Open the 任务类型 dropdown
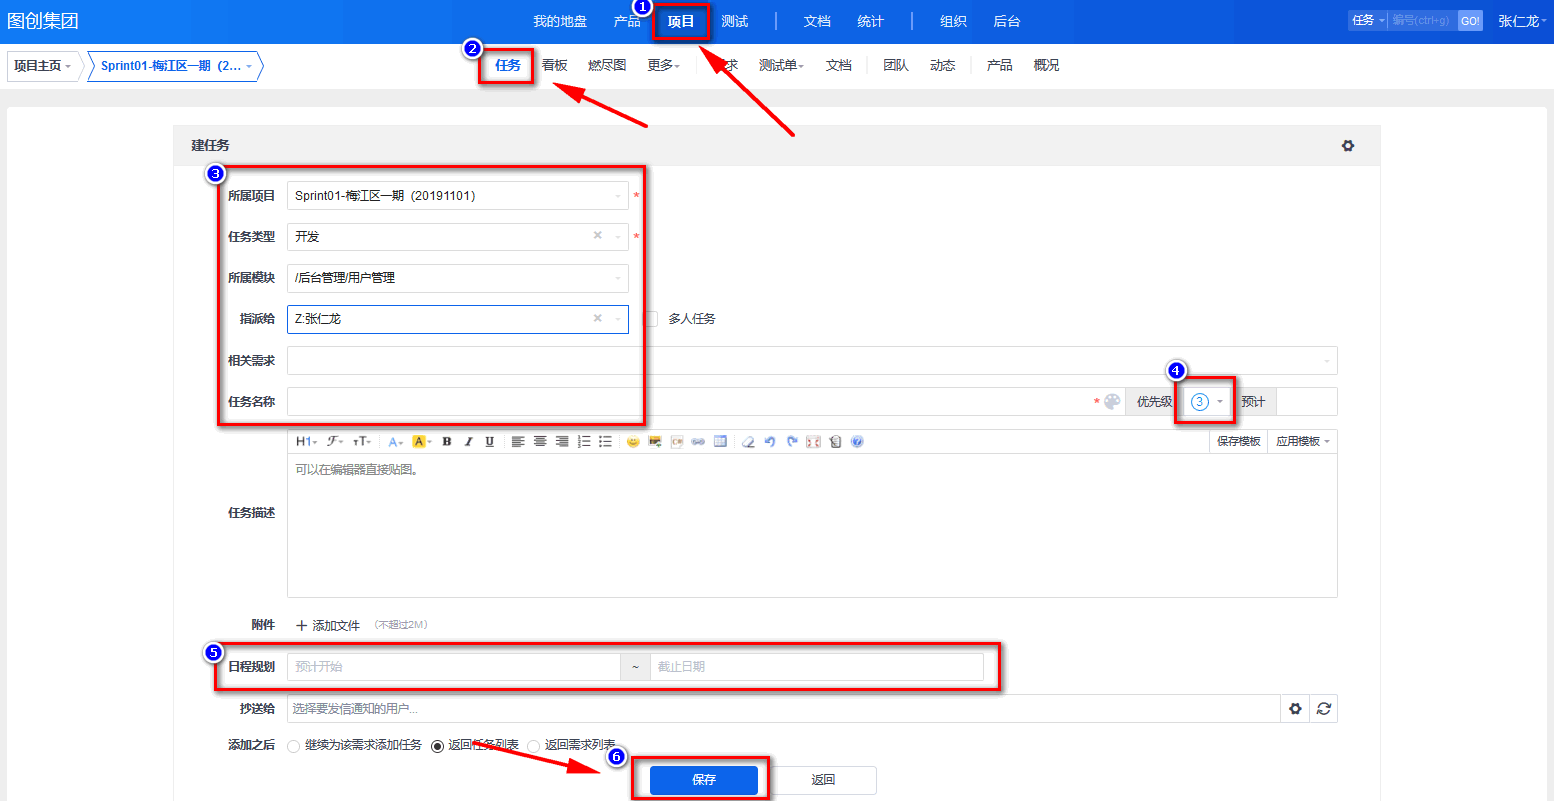The image size is (1554, 801). (458, 236)
